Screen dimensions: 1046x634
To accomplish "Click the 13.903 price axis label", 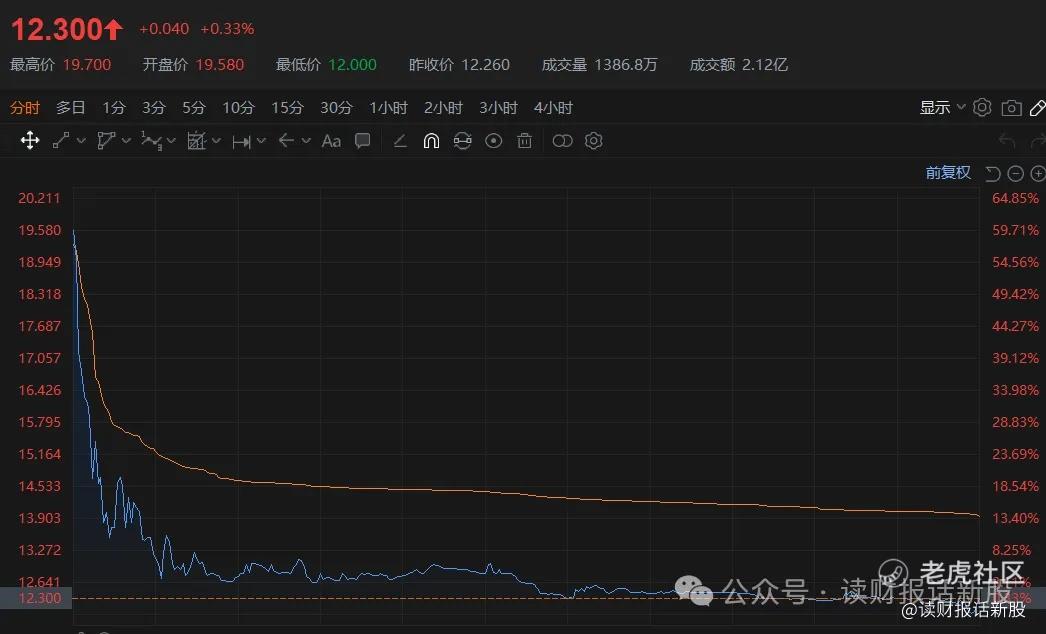I will pos(39,518).
